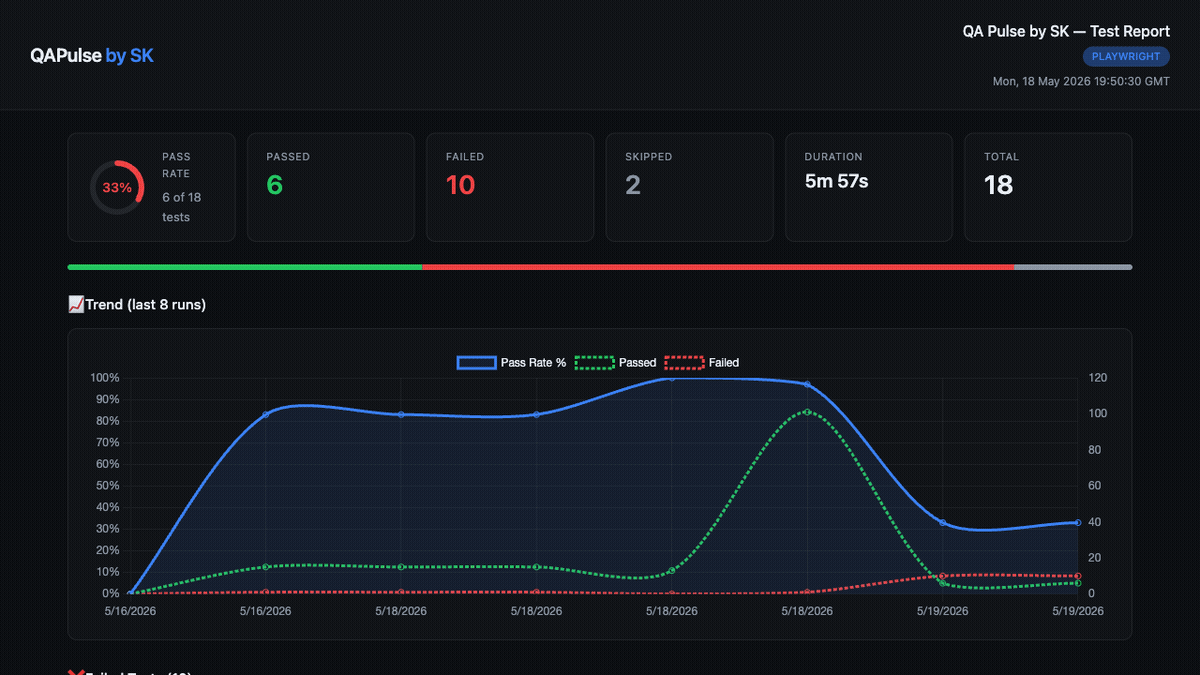The width and height of the screenshot is (1200, 675).
Task: Click the red segment of progress bar
Action: click(x=718, y=267)
